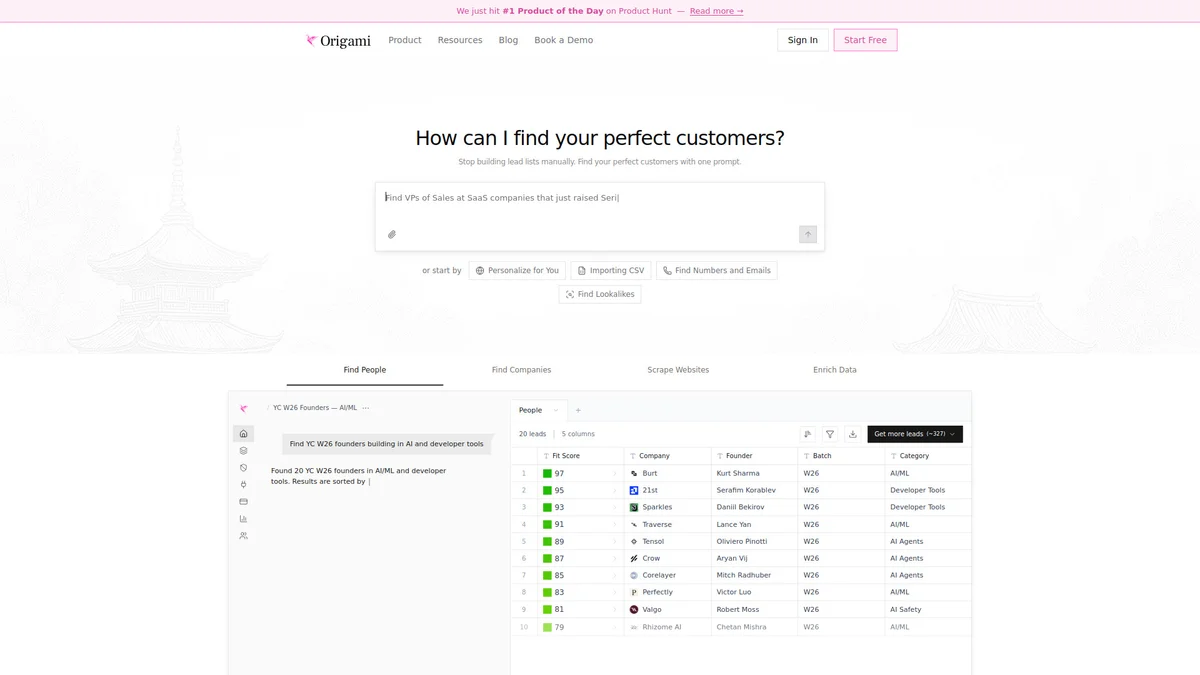
Task: Open the layers icon in the sidebar
Action: pos(243,451)
